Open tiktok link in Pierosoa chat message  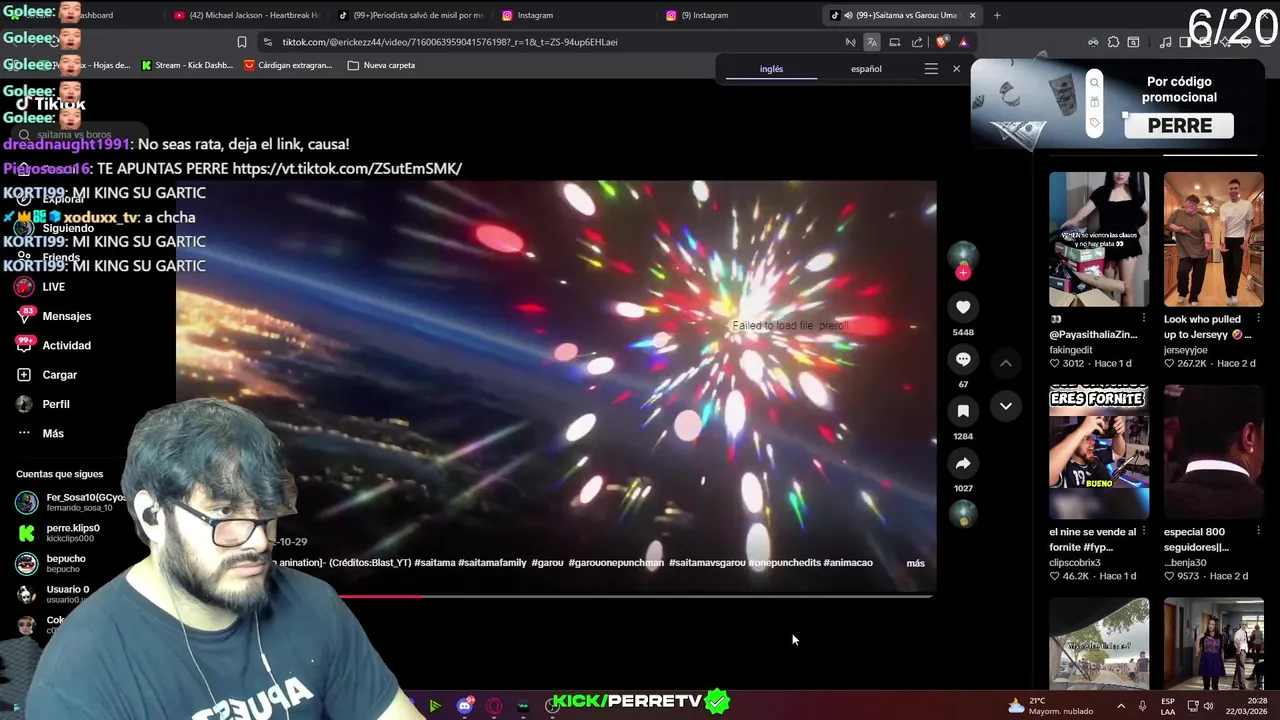(347, 168)
